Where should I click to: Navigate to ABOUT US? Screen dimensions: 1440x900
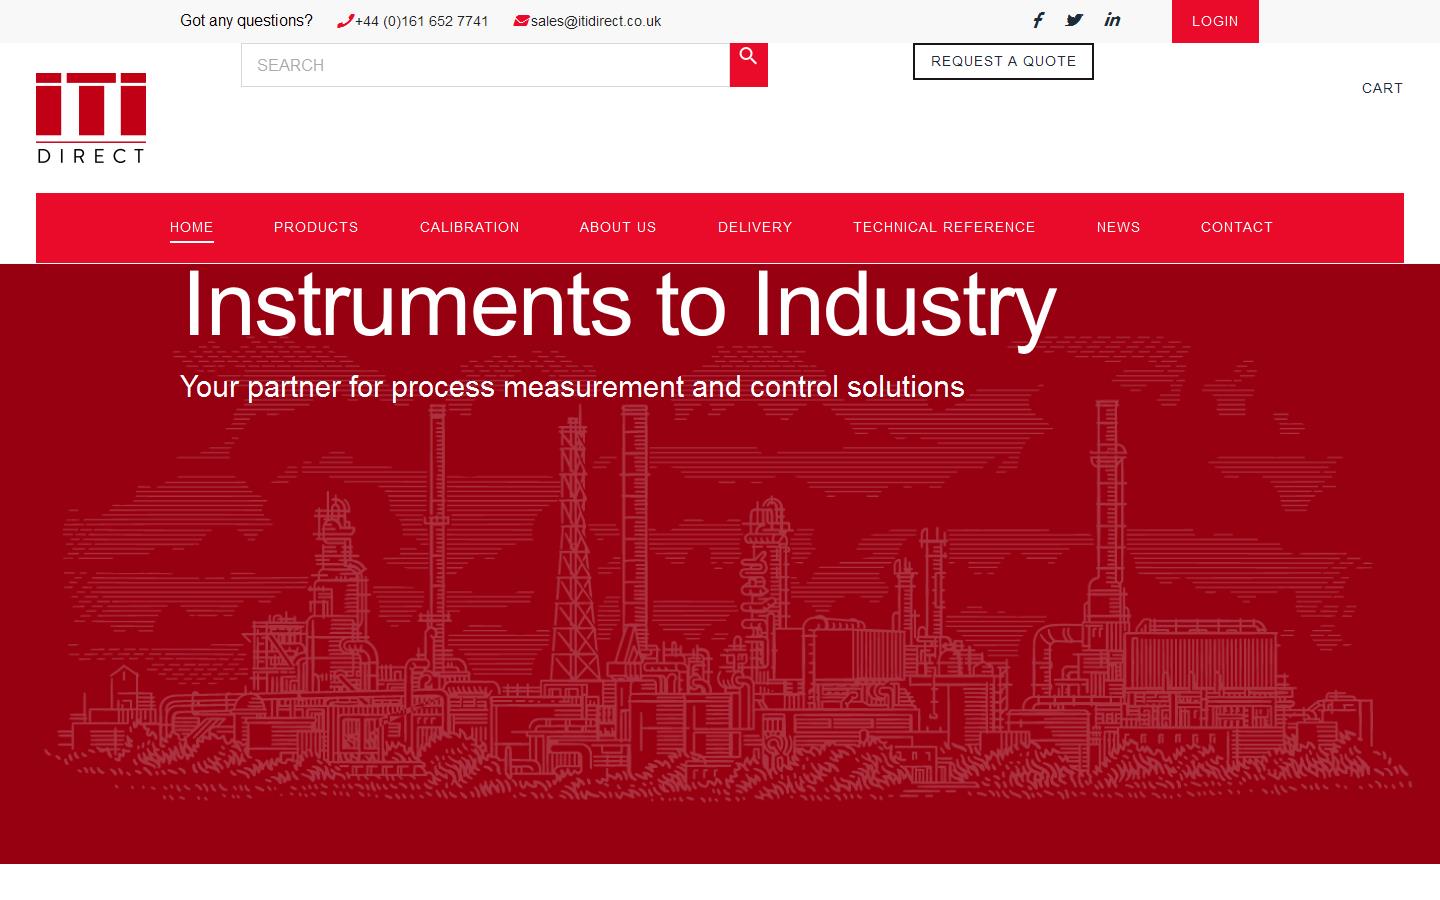pyautogui.click(x=617, y=227)
